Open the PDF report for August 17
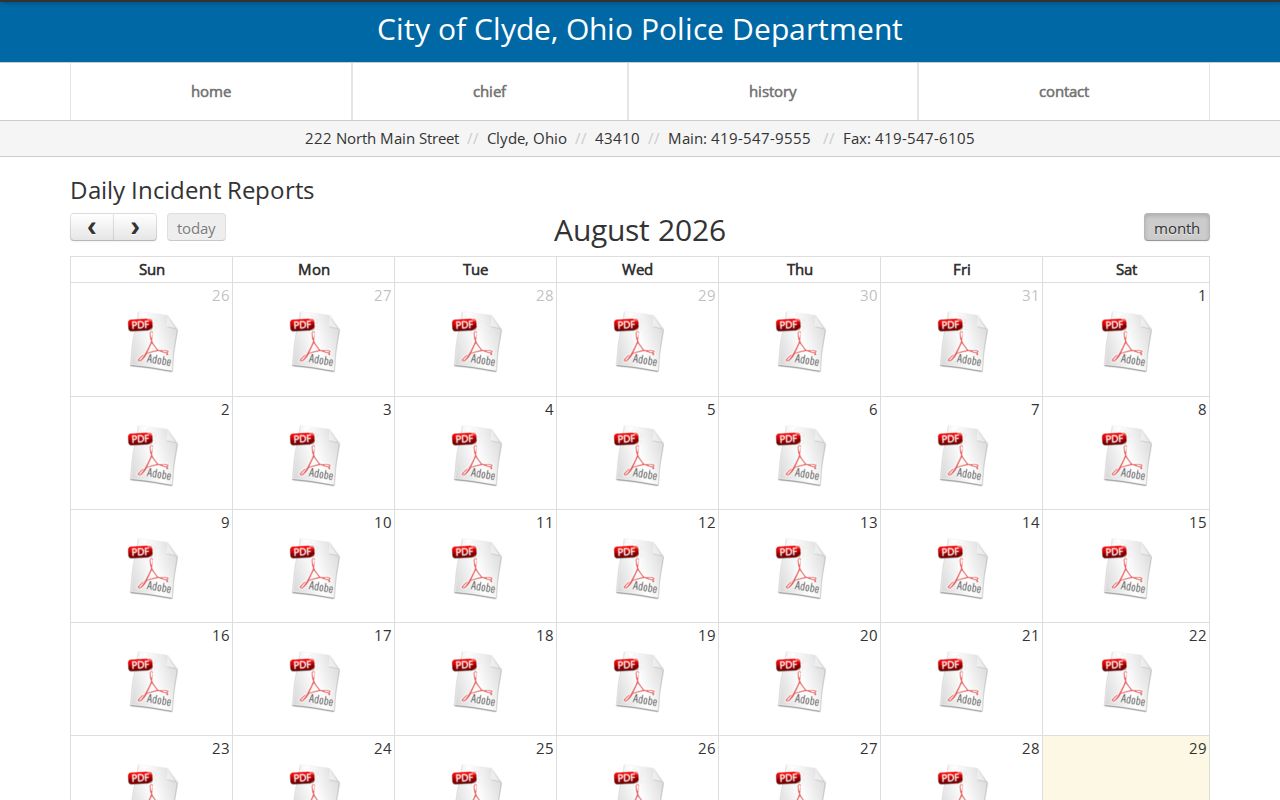 pyautogui.click(x=314, y=682)
